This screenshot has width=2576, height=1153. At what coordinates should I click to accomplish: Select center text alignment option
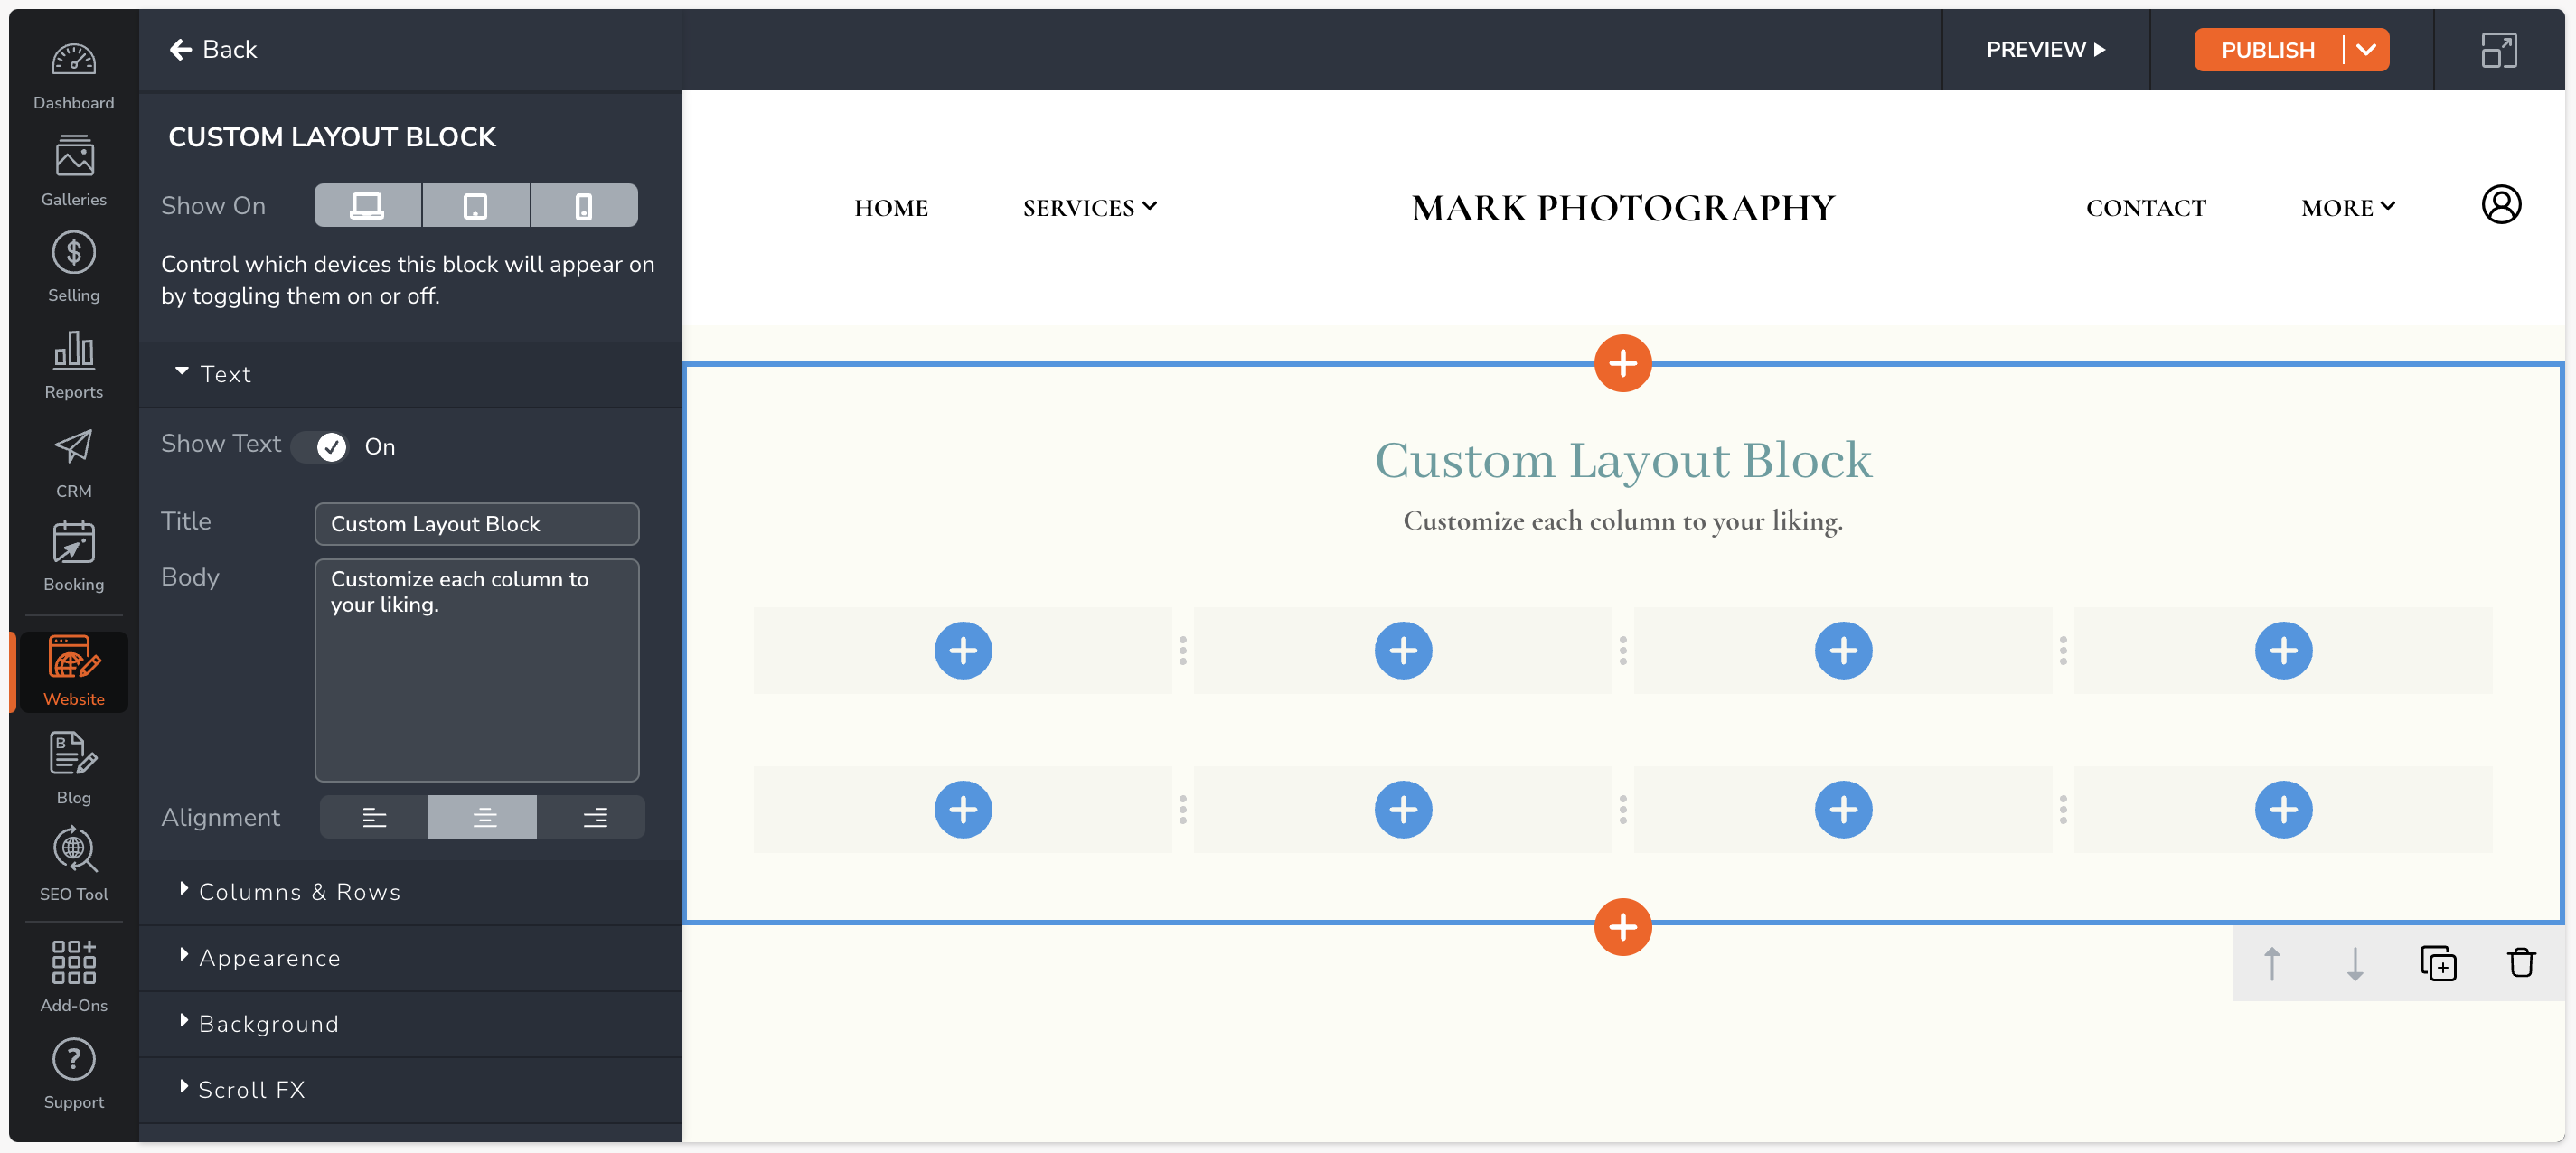483,816
